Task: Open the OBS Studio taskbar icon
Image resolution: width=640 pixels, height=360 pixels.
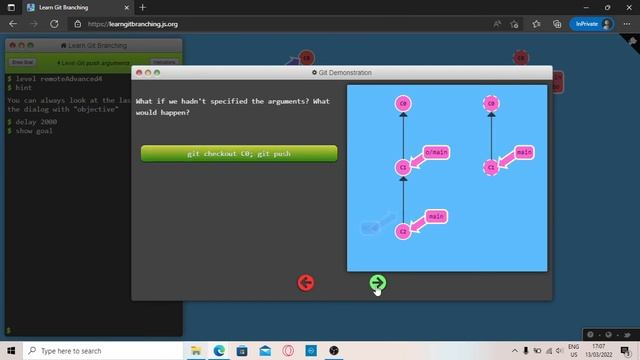Action: [334, 351]
